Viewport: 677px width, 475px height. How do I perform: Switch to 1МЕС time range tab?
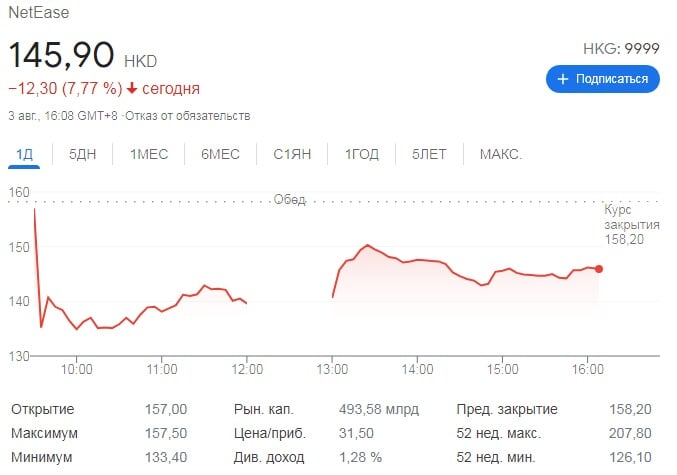148,154
